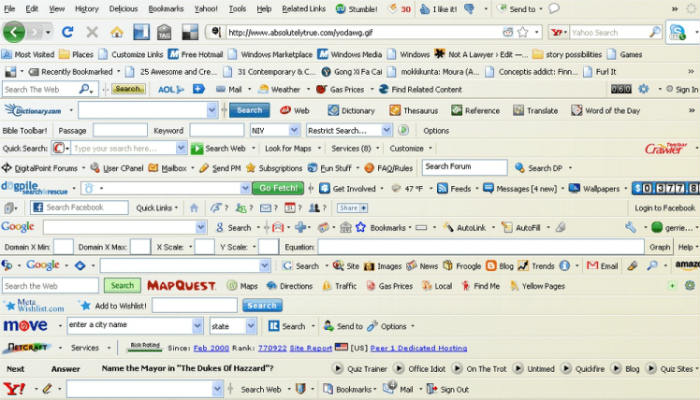Click the StumbleUpon Stumble! button
700x400 pixels.
(356, 9)
